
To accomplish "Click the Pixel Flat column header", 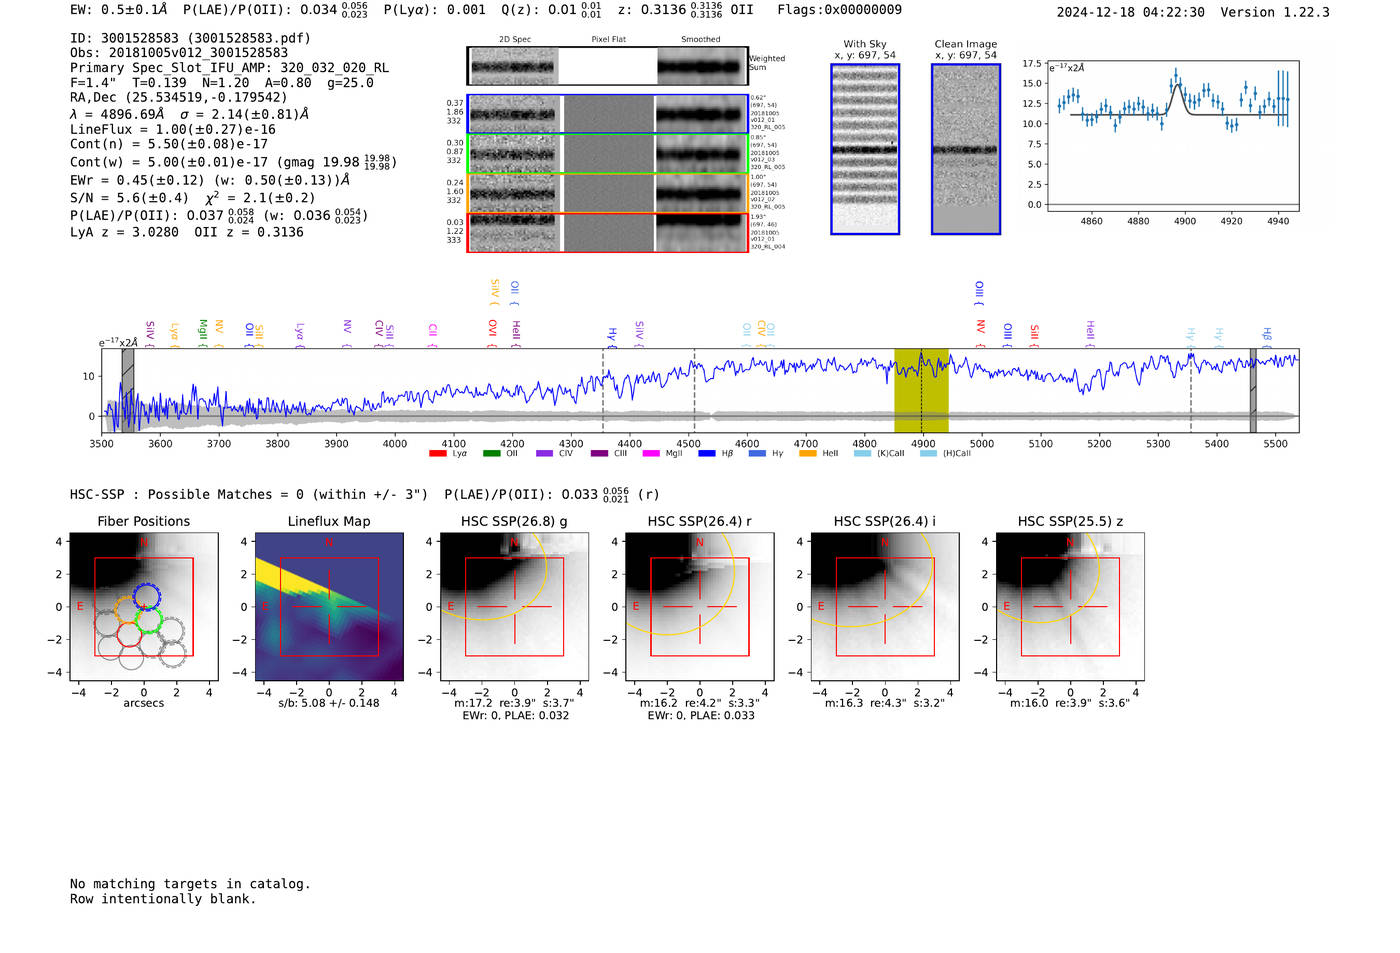I will 608,40.
